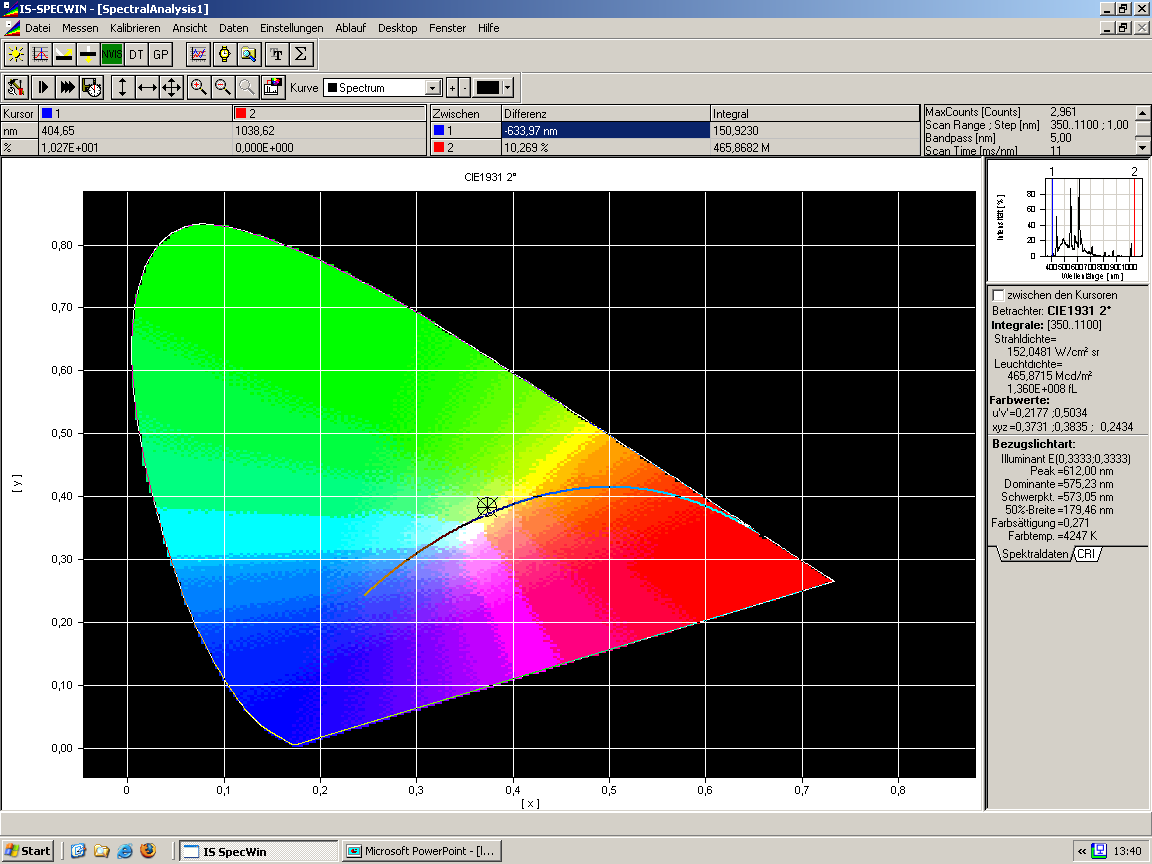Switch to the CRI tab
Viewport: 1152px width, 864px height.
pyautogui.click(x=1086, y=554)
